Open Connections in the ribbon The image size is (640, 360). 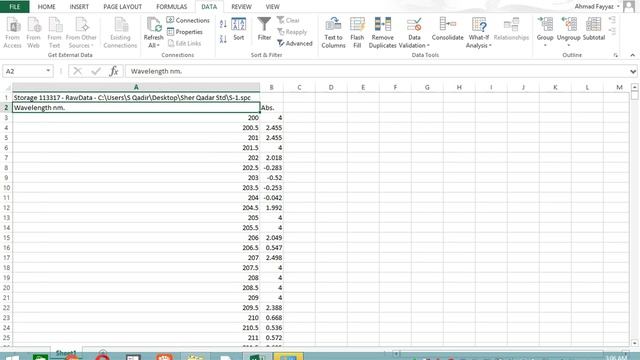click(x=188, y=20)
